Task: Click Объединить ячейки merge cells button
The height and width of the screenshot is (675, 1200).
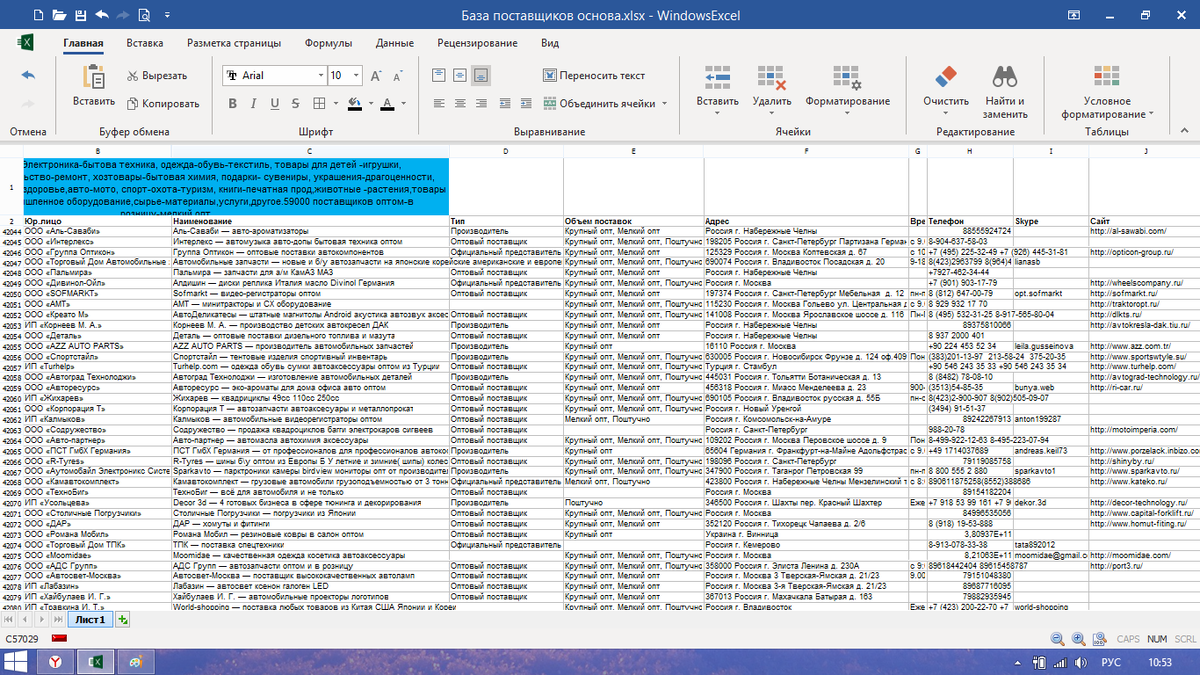Action: click(598, 103)
